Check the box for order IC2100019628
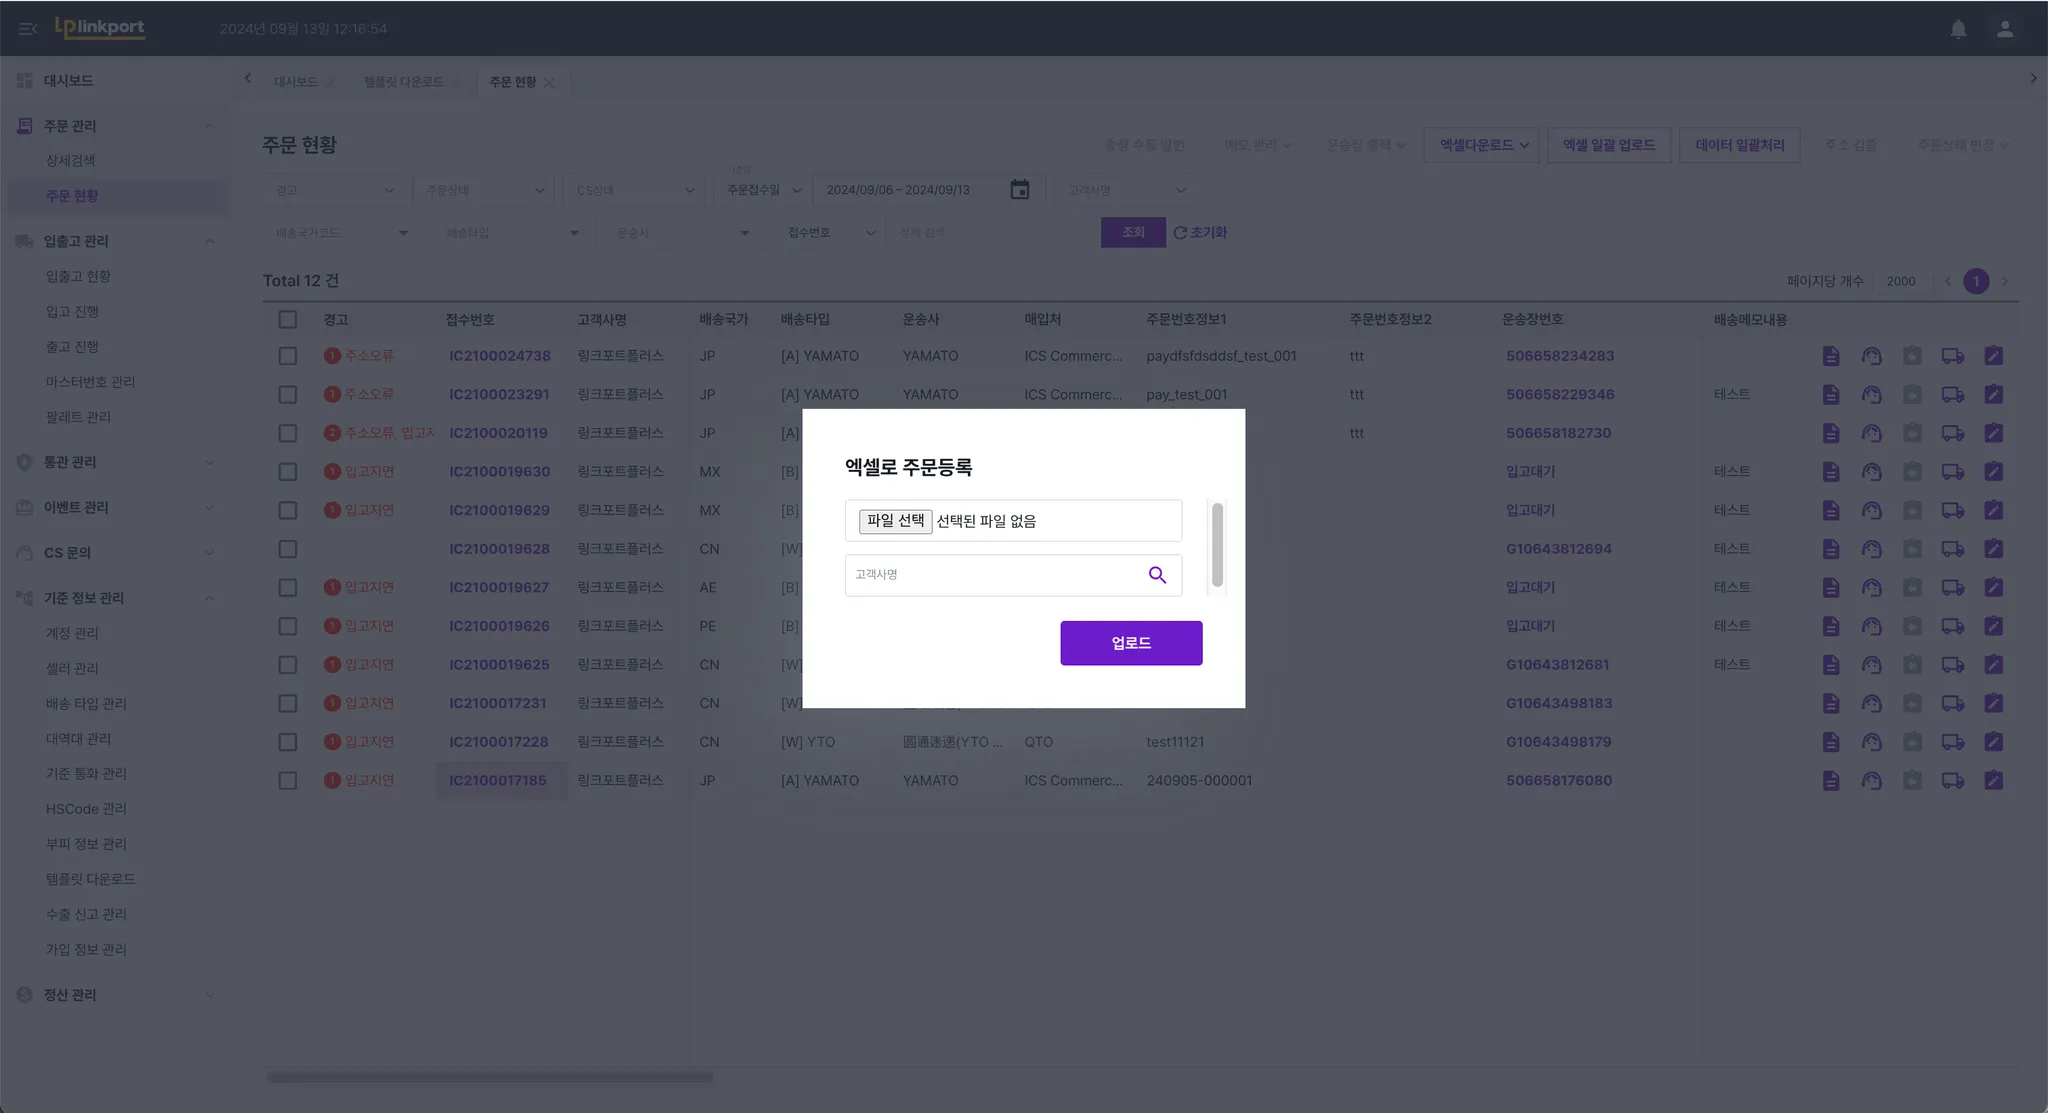This screenshot has width=2048, height=1113. [x=288, y=549]
